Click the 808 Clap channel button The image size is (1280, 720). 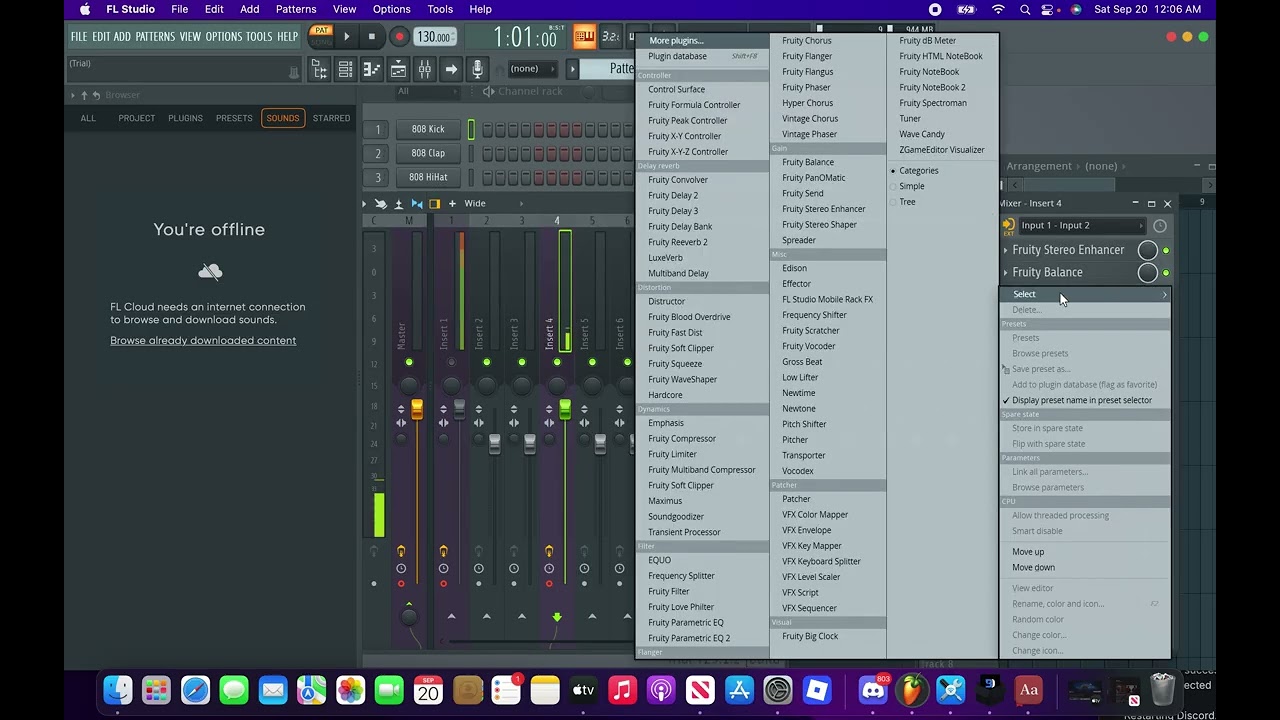[x=428, y=153]
